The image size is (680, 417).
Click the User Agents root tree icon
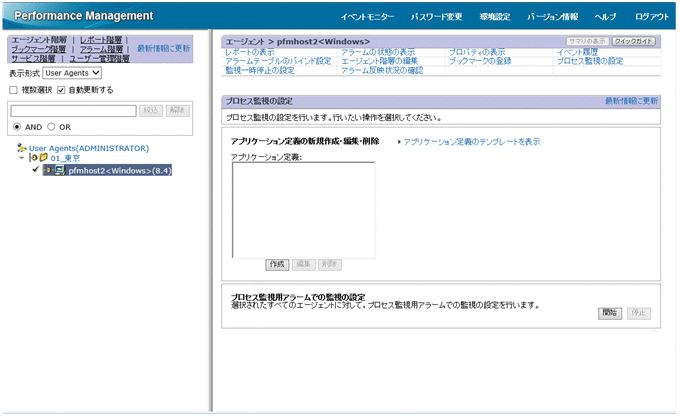21,148
